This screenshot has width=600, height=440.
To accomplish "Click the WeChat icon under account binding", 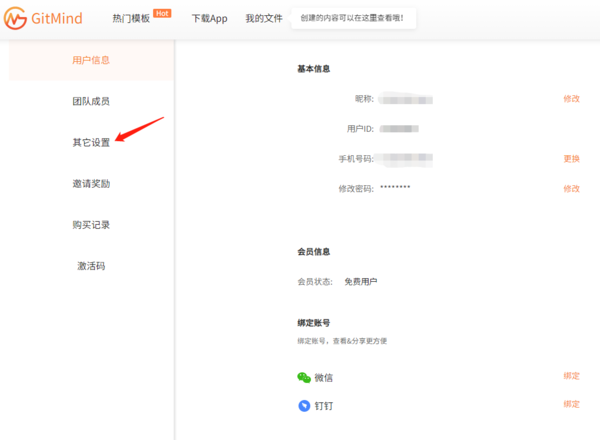I will (304, 377).
